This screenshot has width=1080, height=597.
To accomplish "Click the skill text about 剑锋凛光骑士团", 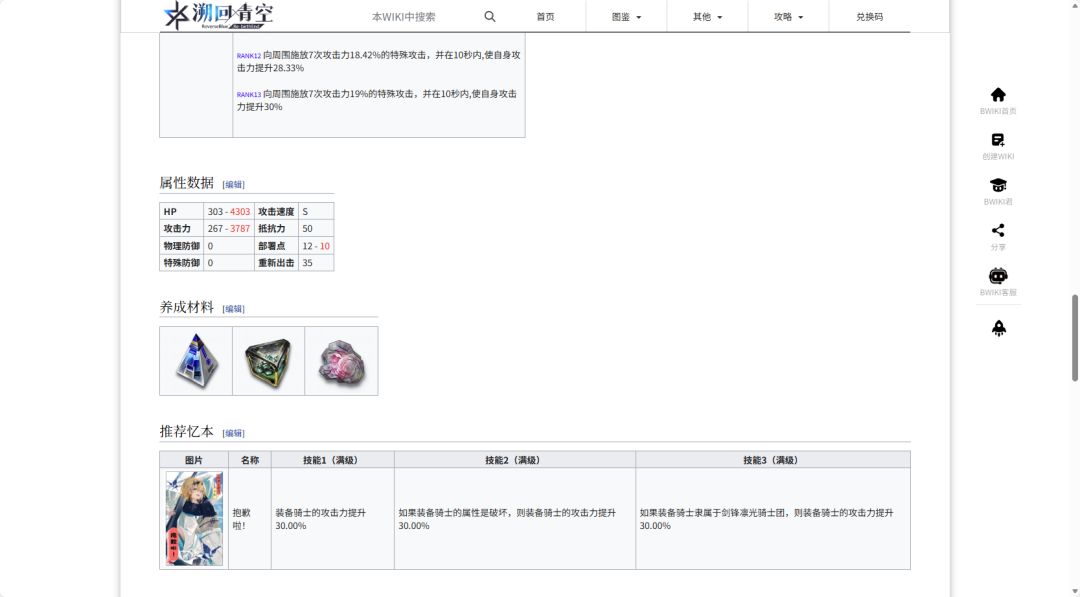I will coord(767,519).
